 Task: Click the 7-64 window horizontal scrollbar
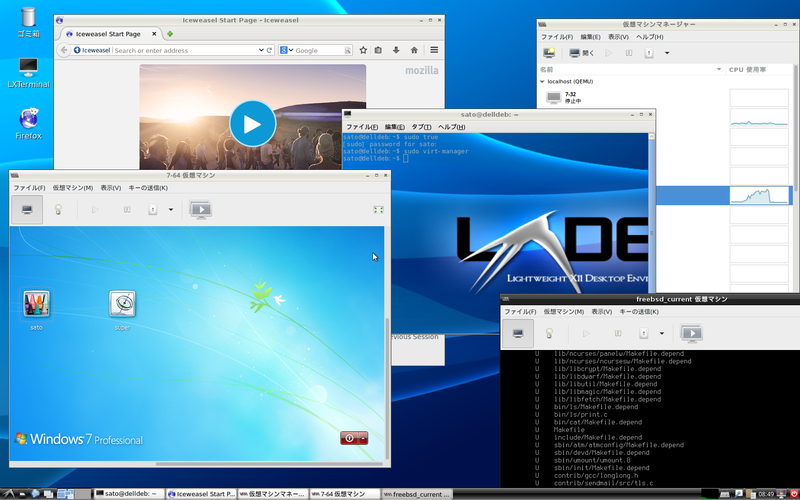tap(269, 464)
